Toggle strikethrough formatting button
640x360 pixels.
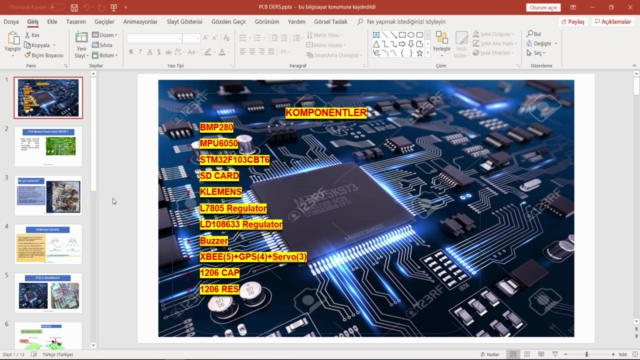[x=168, y=52]
